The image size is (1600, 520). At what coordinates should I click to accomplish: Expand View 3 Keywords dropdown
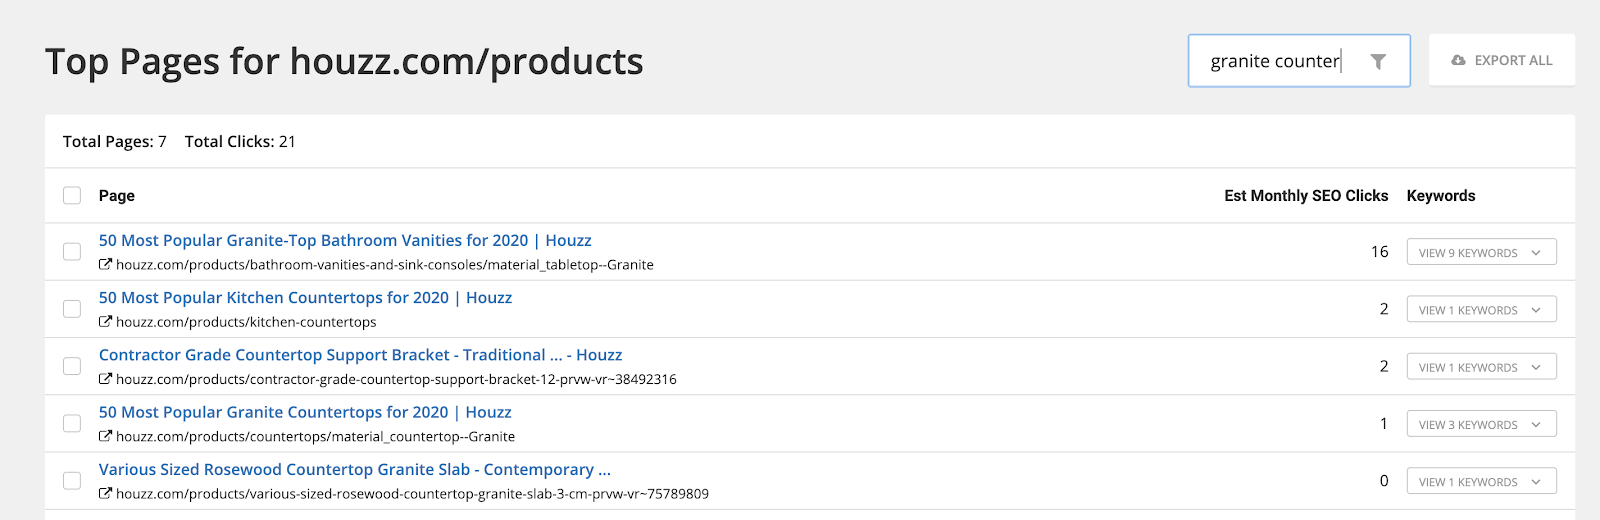tap(1481, 424)
